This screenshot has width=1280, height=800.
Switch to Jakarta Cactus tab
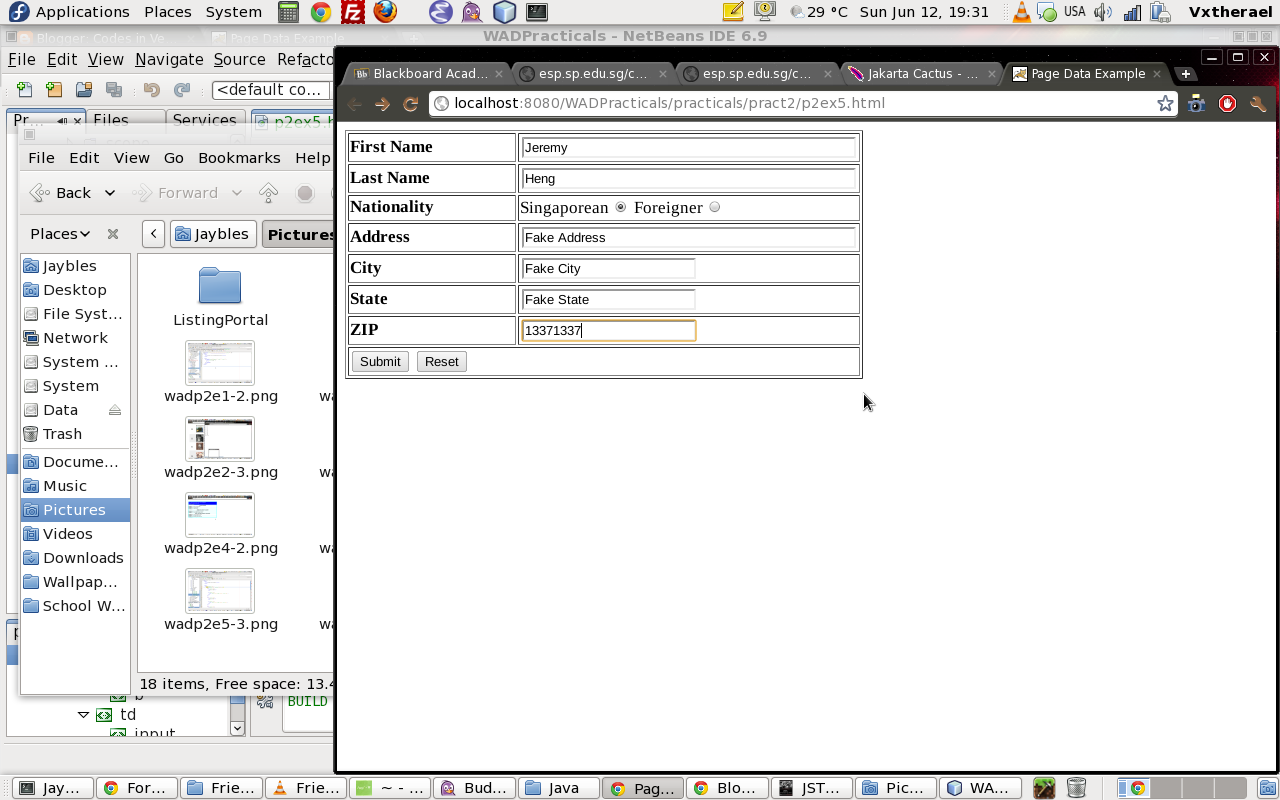(x=922, y=74)
